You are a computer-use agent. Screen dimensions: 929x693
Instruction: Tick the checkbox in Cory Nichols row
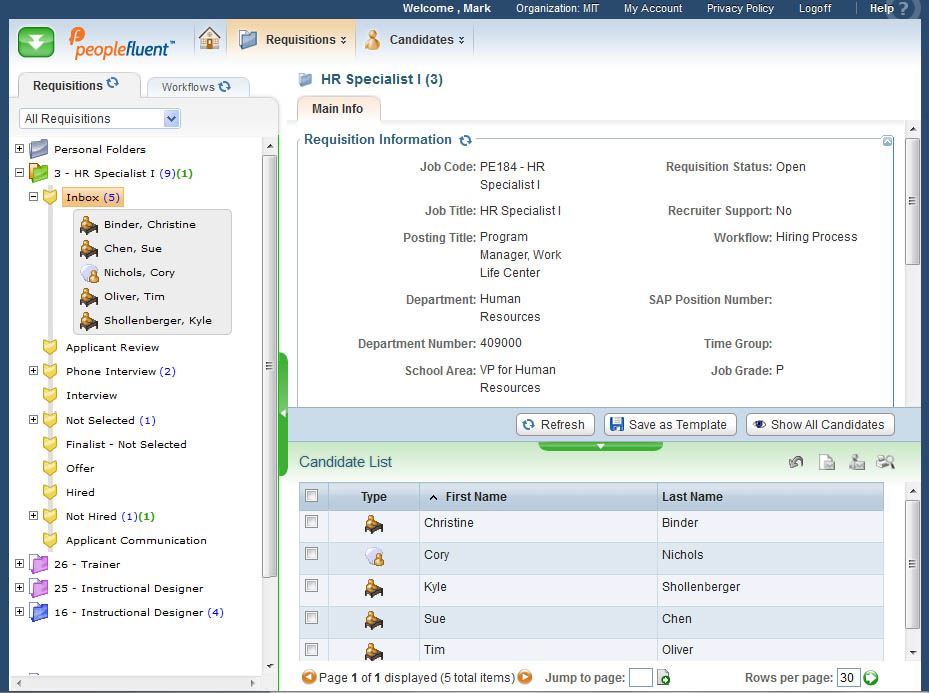[x=312, y=554]
